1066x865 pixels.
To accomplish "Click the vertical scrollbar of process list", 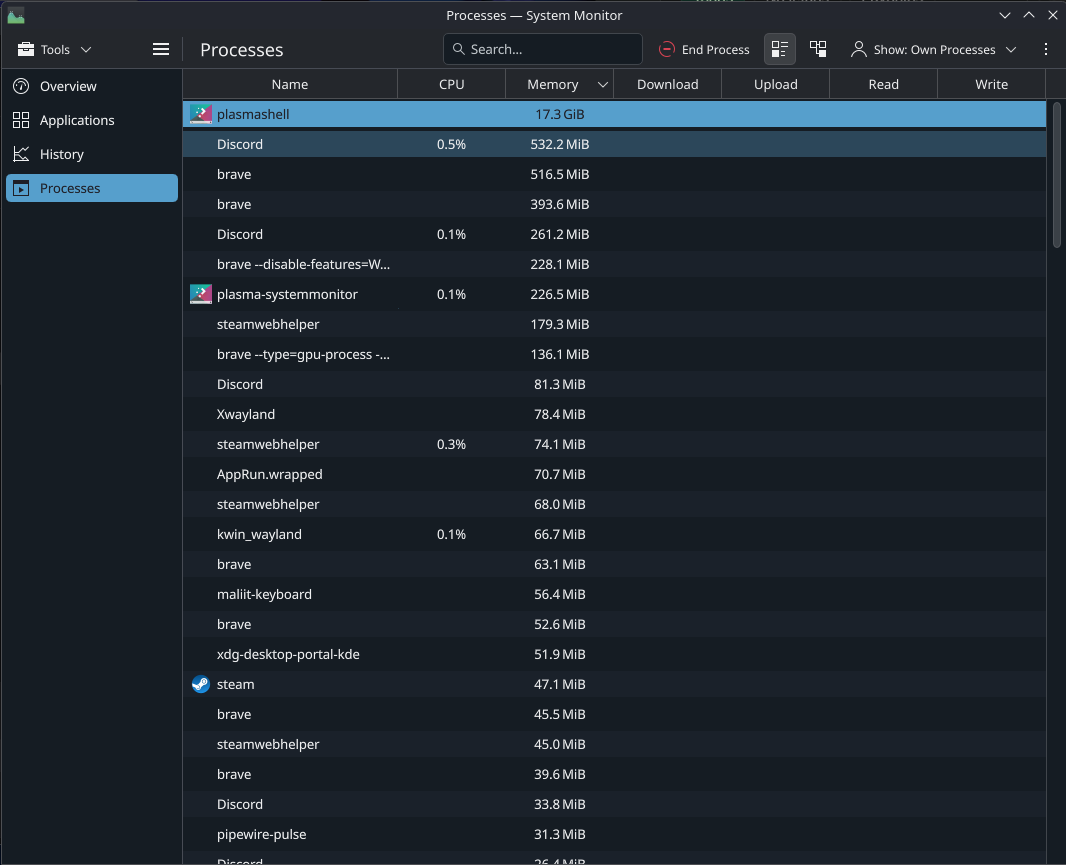I will point(1057,175).
